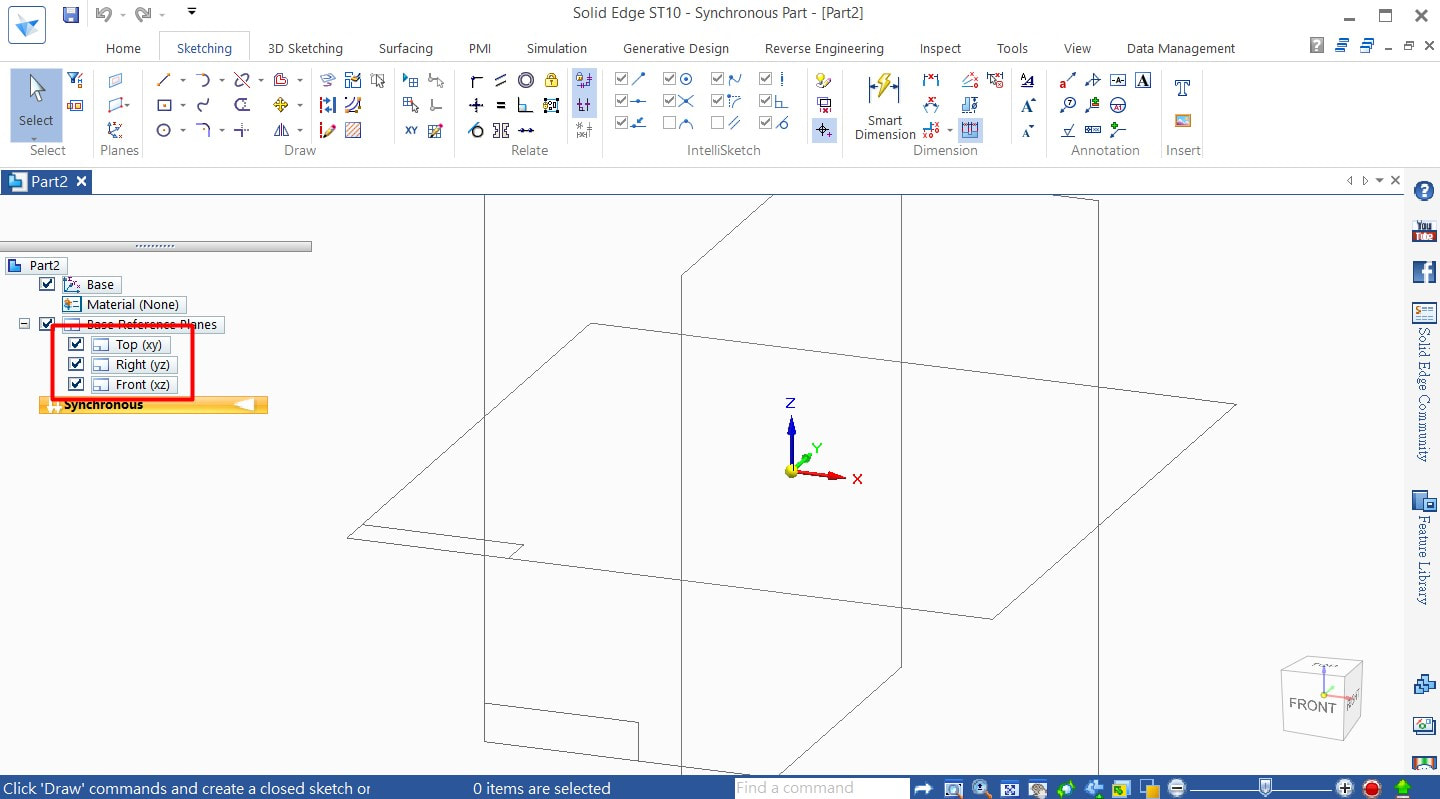This screenshot has width=1440, height=799.
Task: Click the Mirror tool in Draw
Action: (x=281, y=130)
